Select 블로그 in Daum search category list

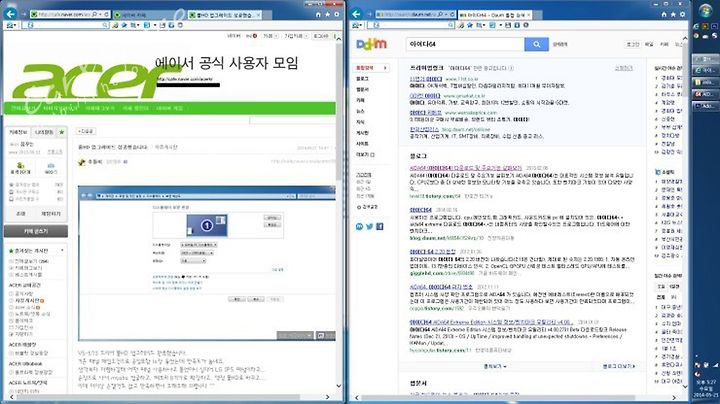pyautogui.click(x=362, y=79)
